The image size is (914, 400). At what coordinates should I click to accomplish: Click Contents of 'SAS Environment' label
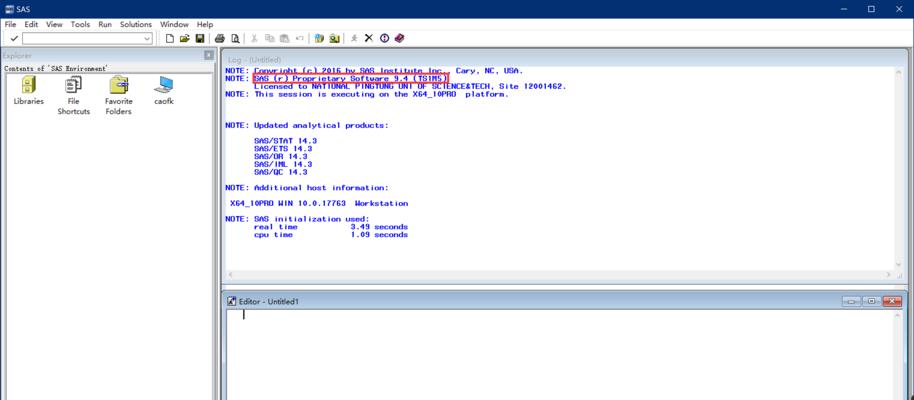[56, 68]
